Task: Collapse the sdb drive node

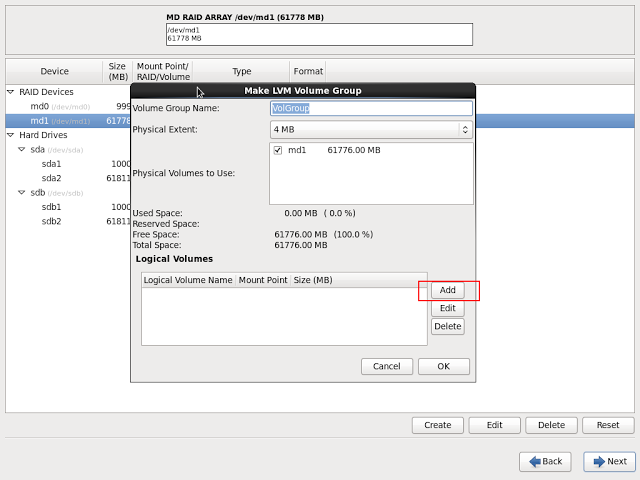Action: pyautogui.click(x=22, y=193)
